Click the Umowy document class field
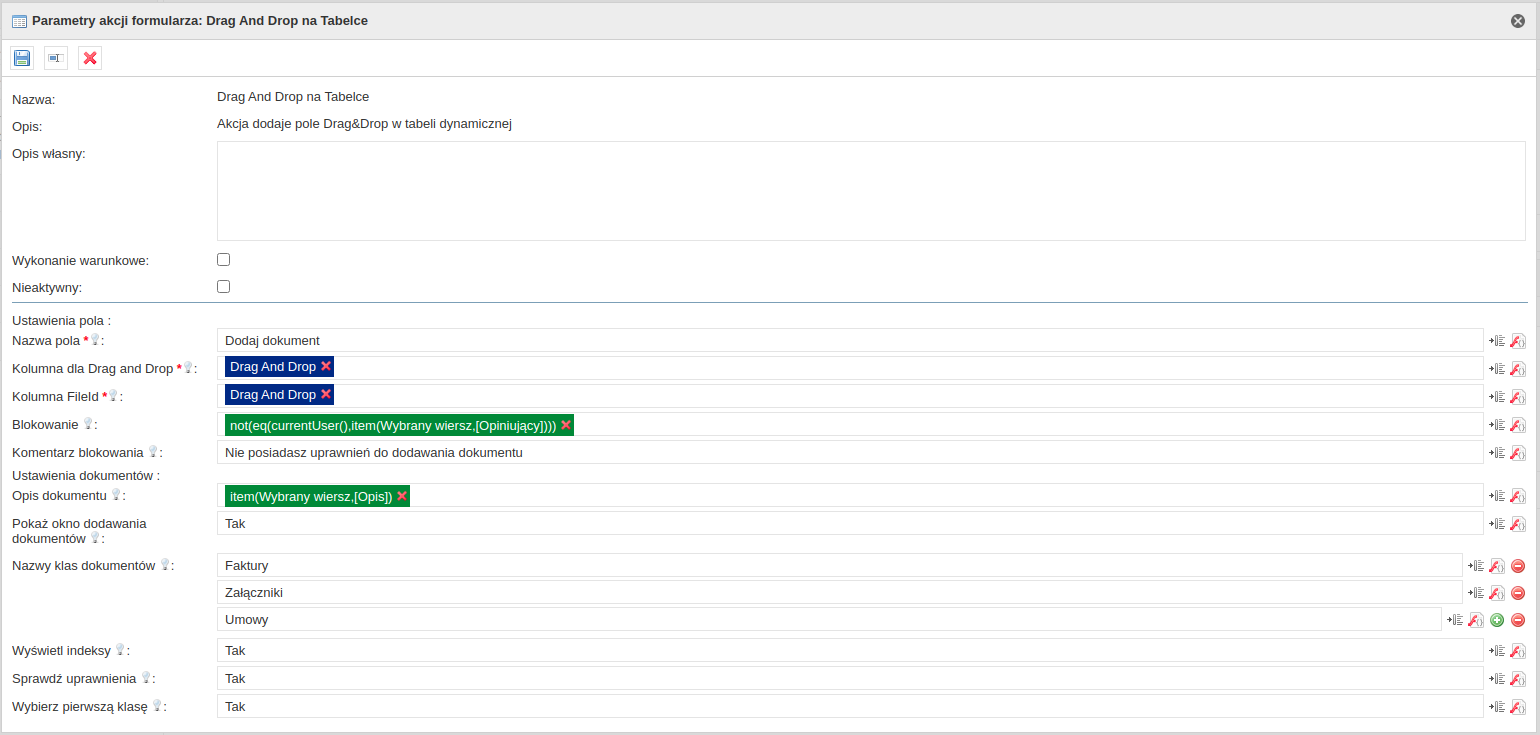 click(829, 619)
